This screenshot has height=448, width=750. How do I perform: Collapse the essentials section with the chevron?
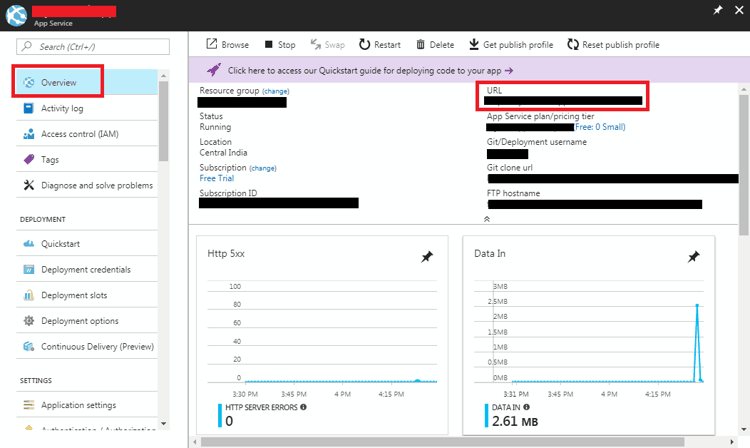point(487,217)
